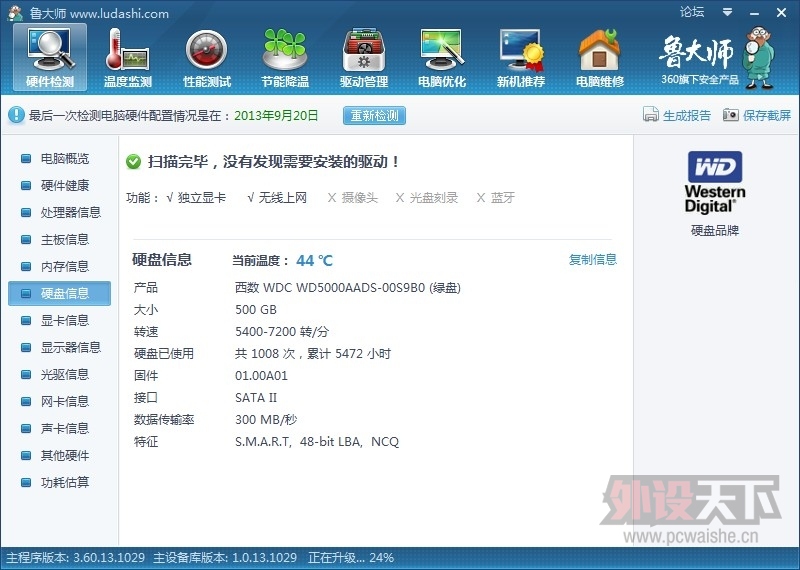Click 复制信息 copy info link

pyautogui.click(x=593, y=259)
